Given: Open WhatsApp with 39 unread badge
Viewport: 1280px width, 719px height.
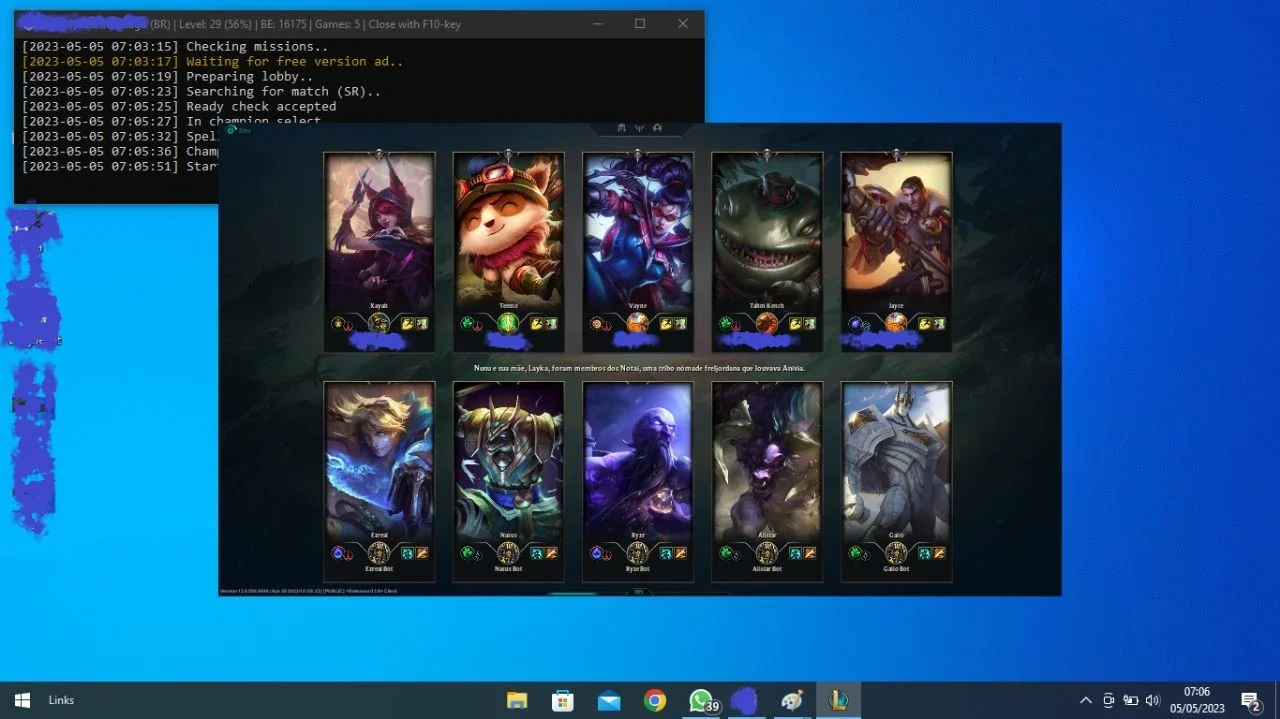Looking at the screenshot, I should pyautogui.click(x=702, y=700).
